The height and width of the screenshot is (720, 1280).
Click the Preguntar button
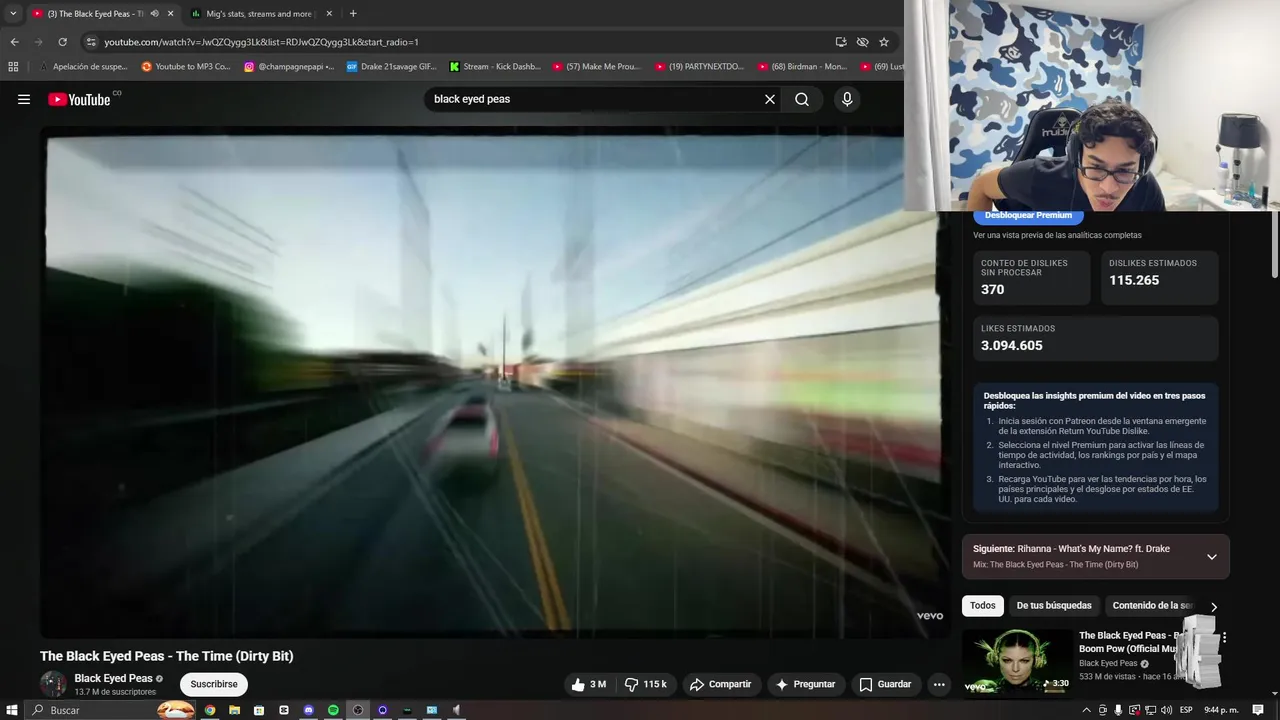pos(805,684)
